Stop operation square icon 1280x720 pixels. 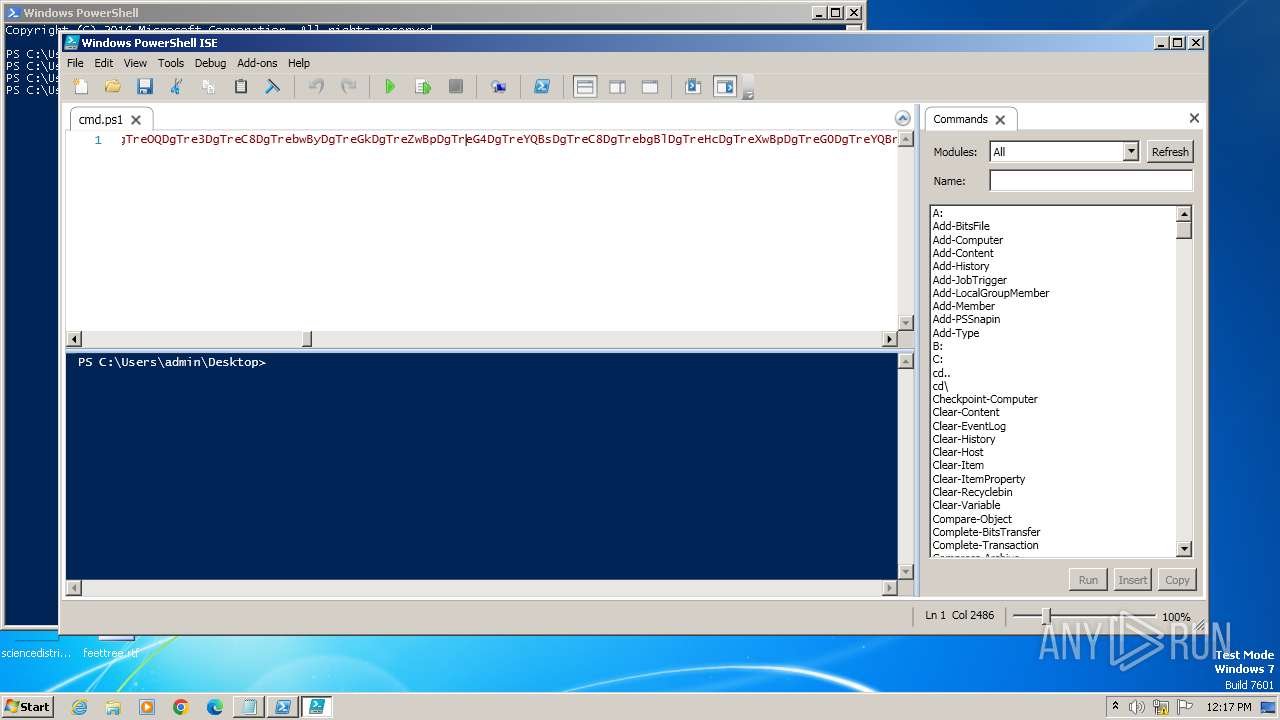tap(455, 87)
